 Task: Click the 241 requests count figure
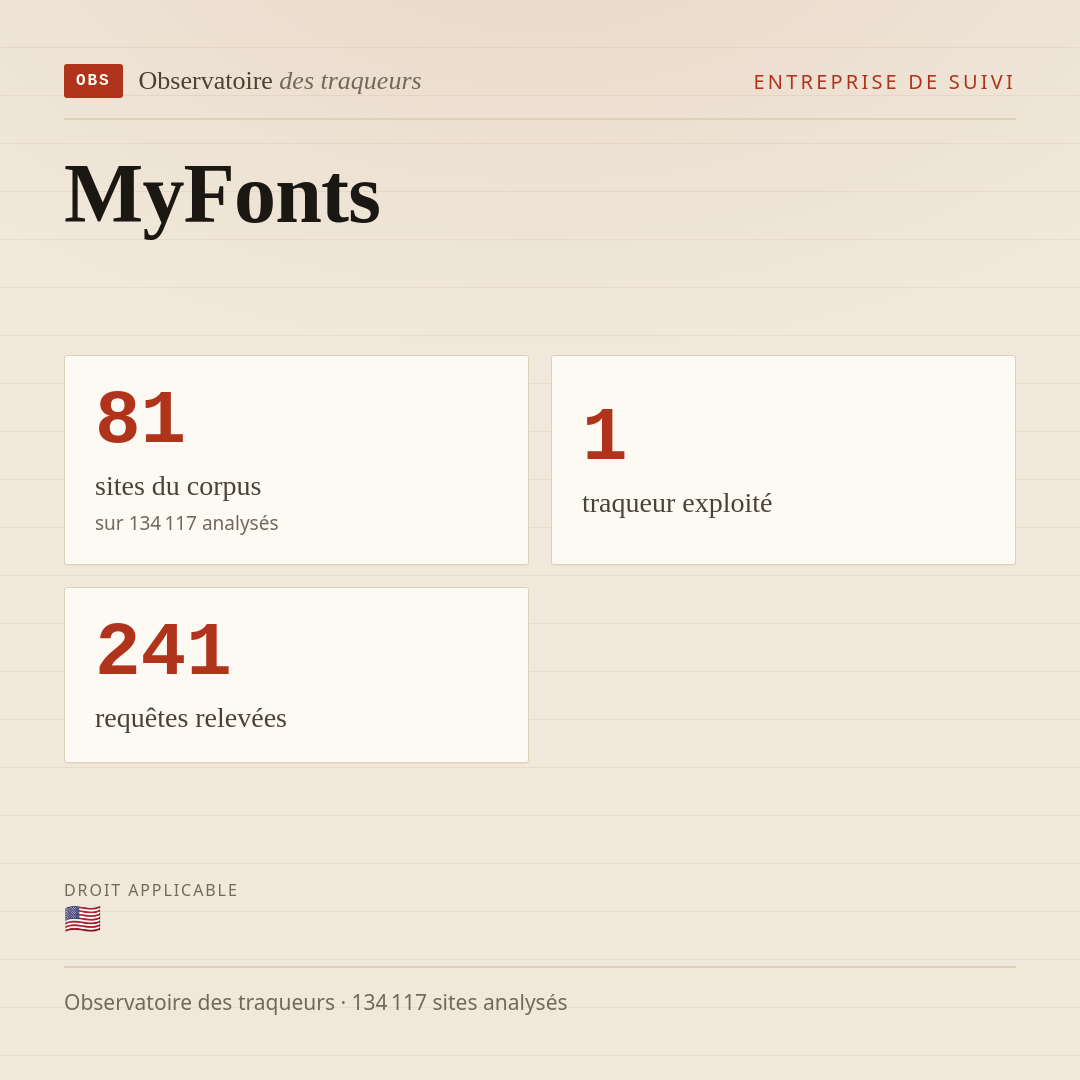click(x=163, y=650)
